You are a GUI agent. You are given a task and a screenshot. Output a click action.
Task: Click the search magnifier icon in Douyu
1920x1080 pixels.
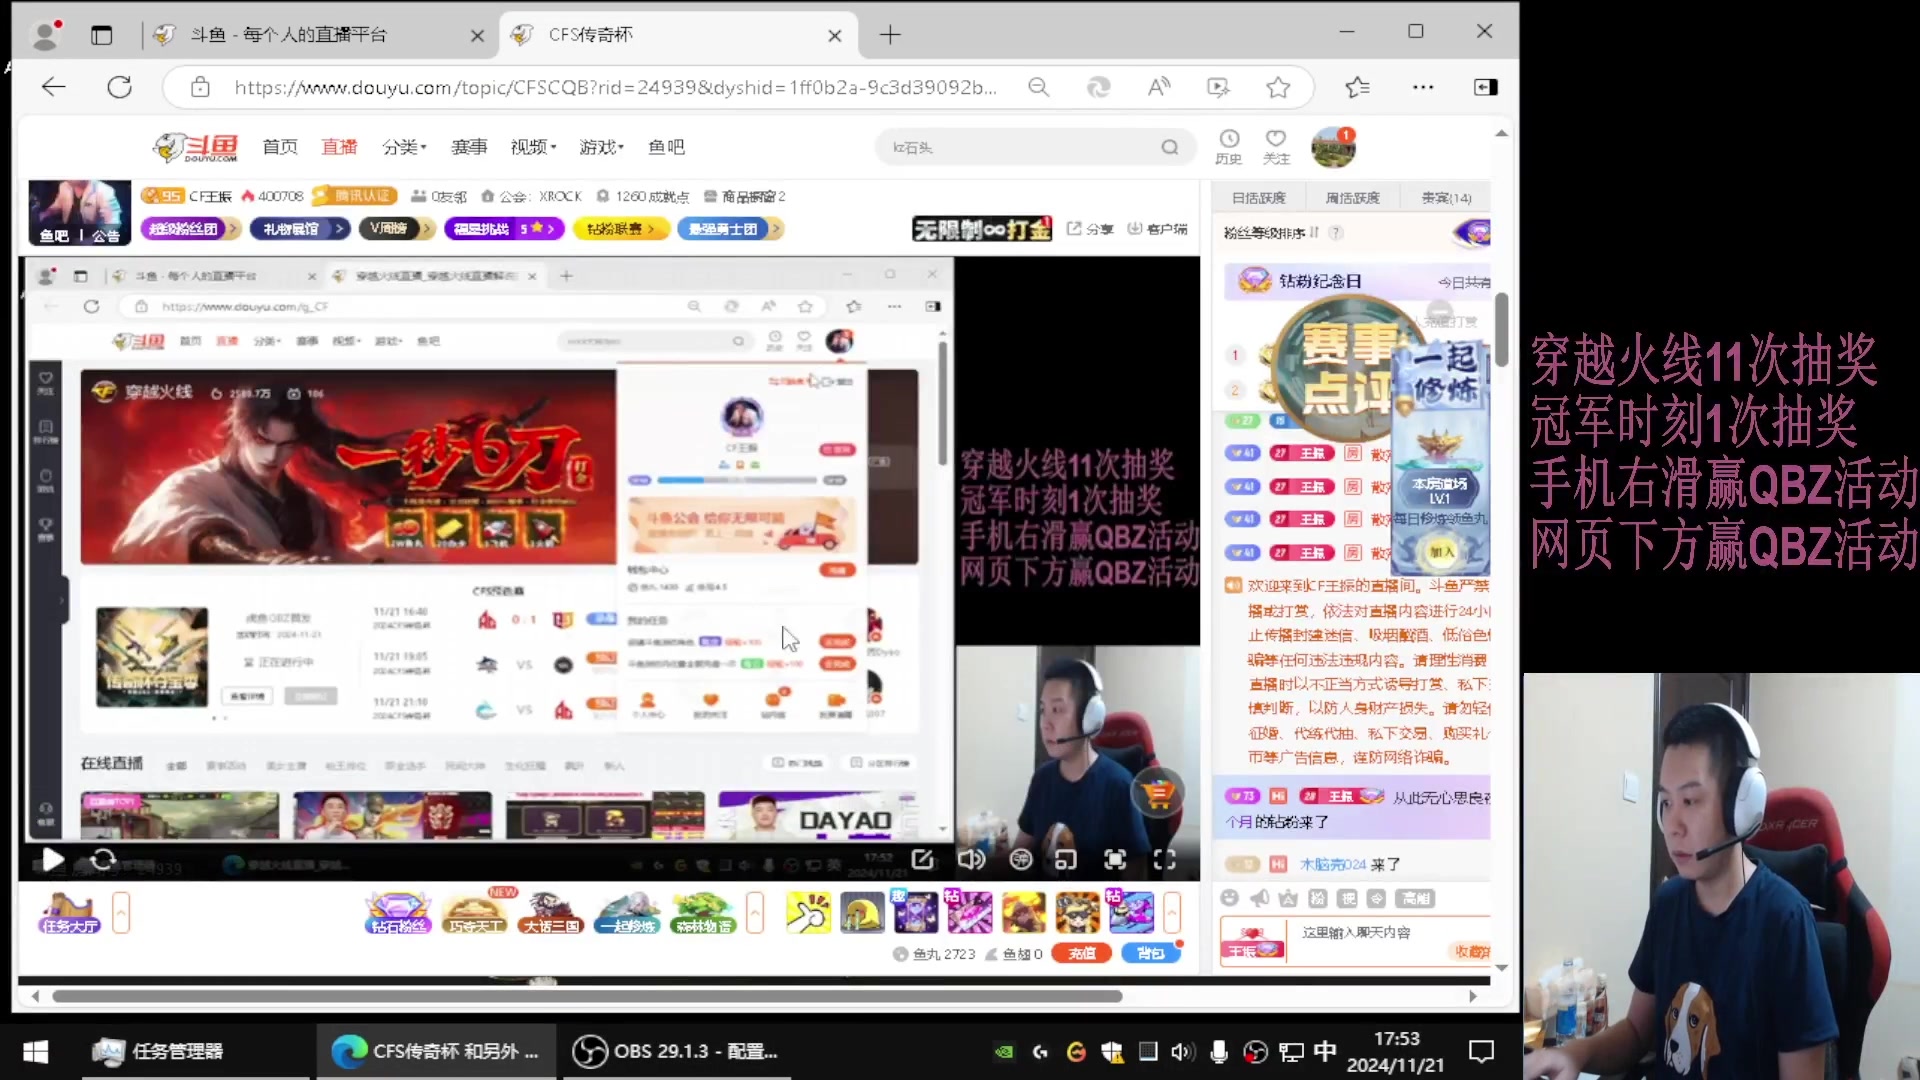coord(1169,147)
